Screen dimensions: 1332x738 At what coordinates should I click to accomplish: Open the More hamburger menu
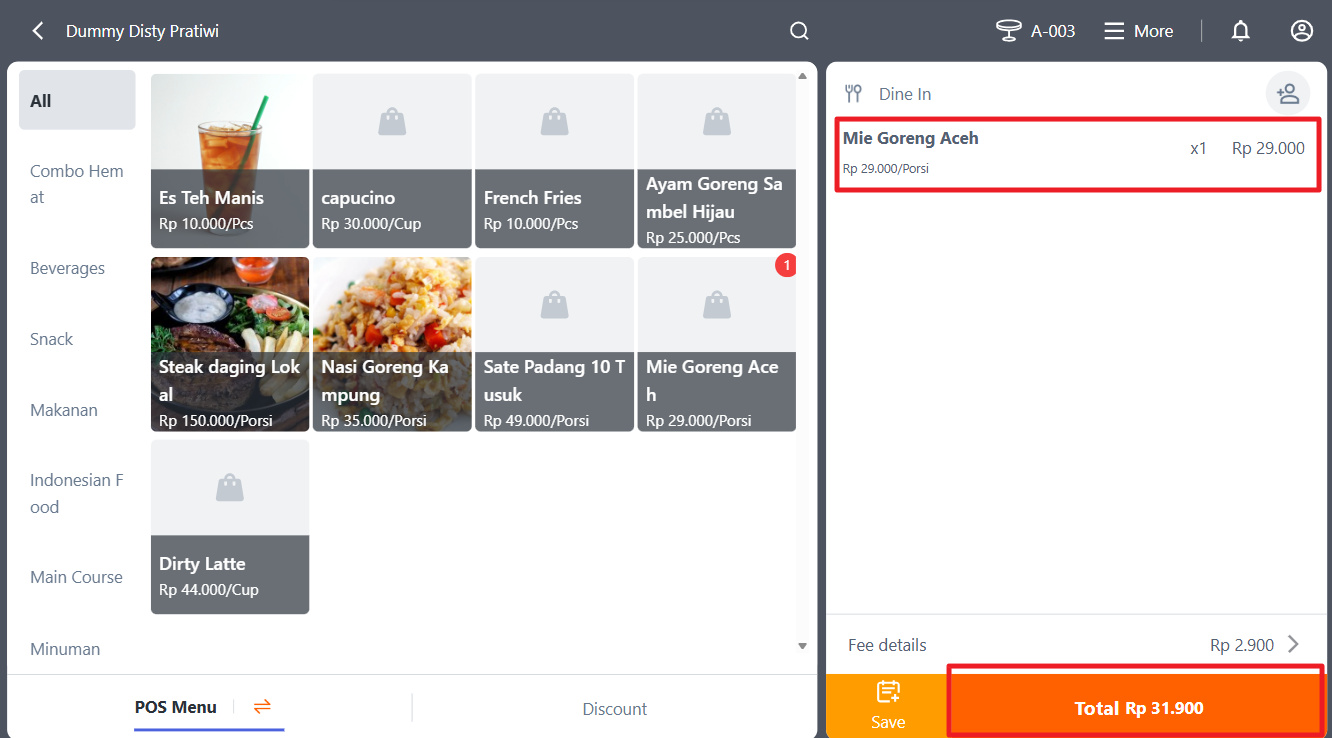[x=1114, y=31]
